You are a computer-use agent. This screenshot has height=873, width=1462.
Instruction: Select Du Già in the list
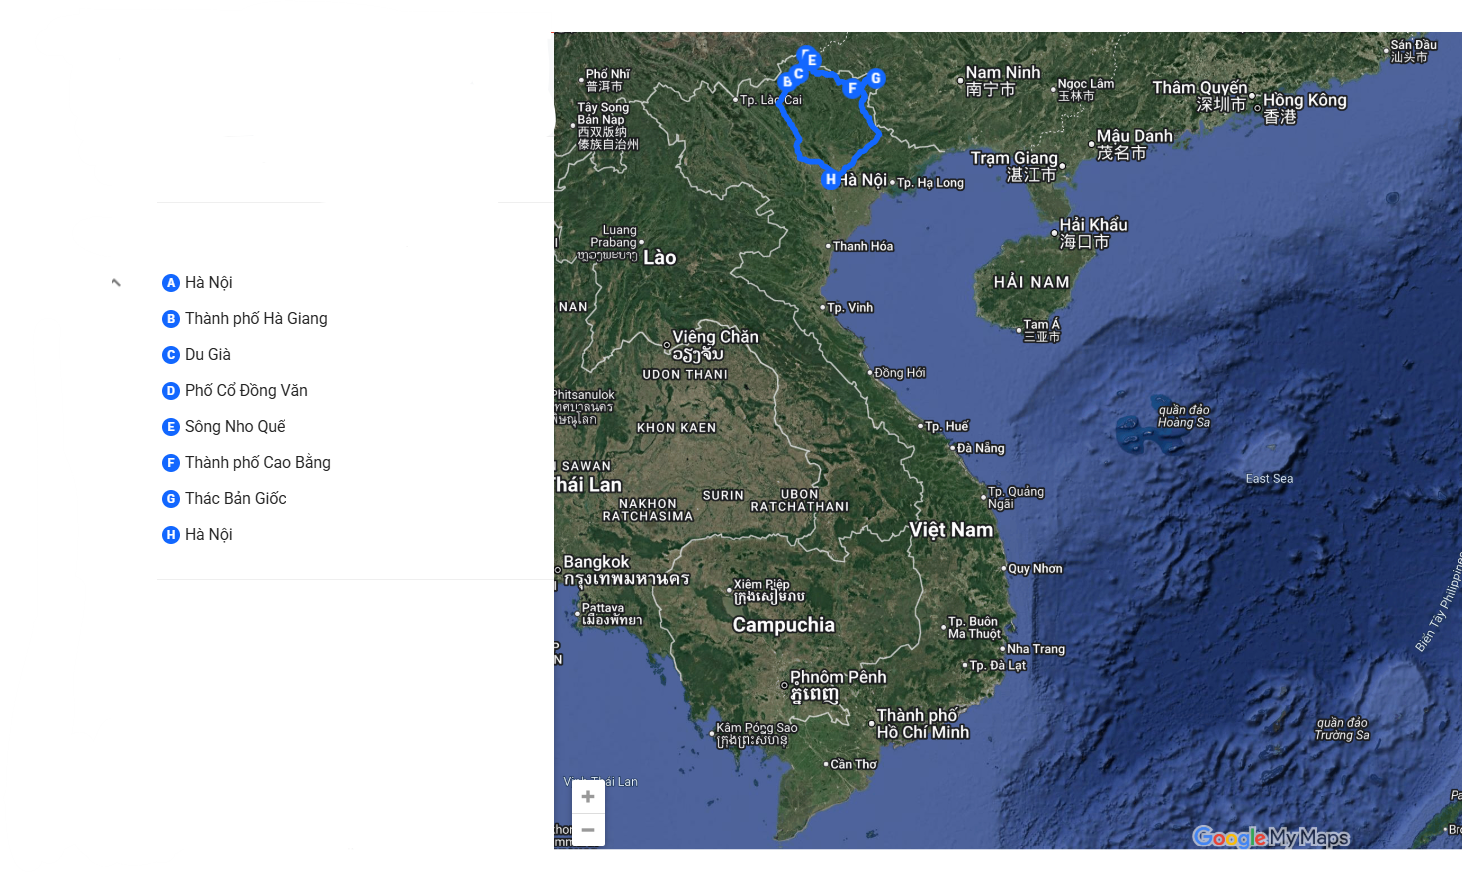pyautogui.click(x=207, y=355)
